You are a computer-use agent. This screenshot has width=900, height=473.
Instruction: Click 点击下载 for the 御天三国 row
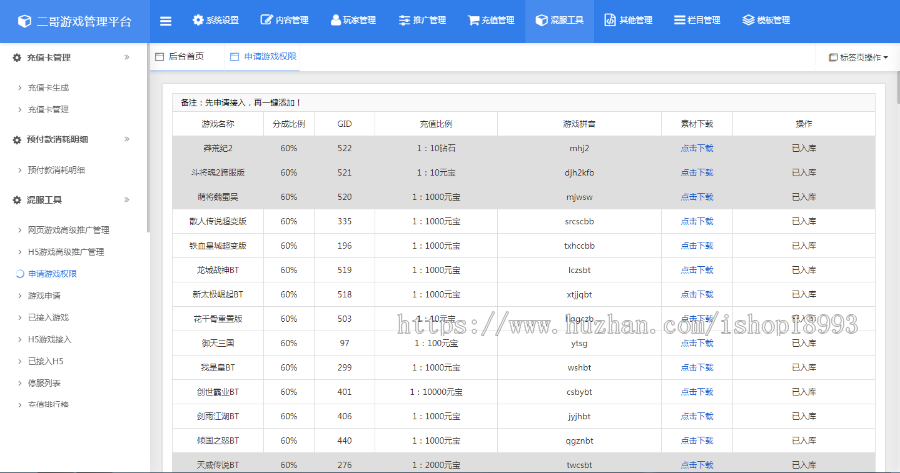(x=696, y=343)
